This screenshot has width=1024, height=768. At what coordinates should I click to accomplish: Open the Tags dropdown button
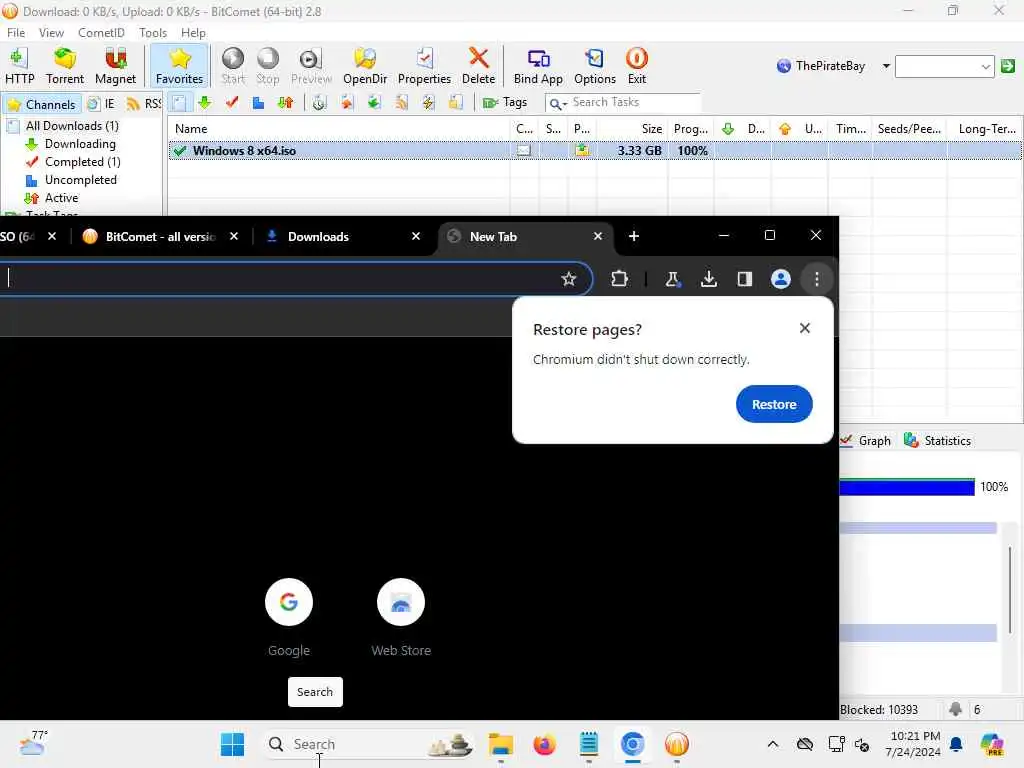point(505,103)
